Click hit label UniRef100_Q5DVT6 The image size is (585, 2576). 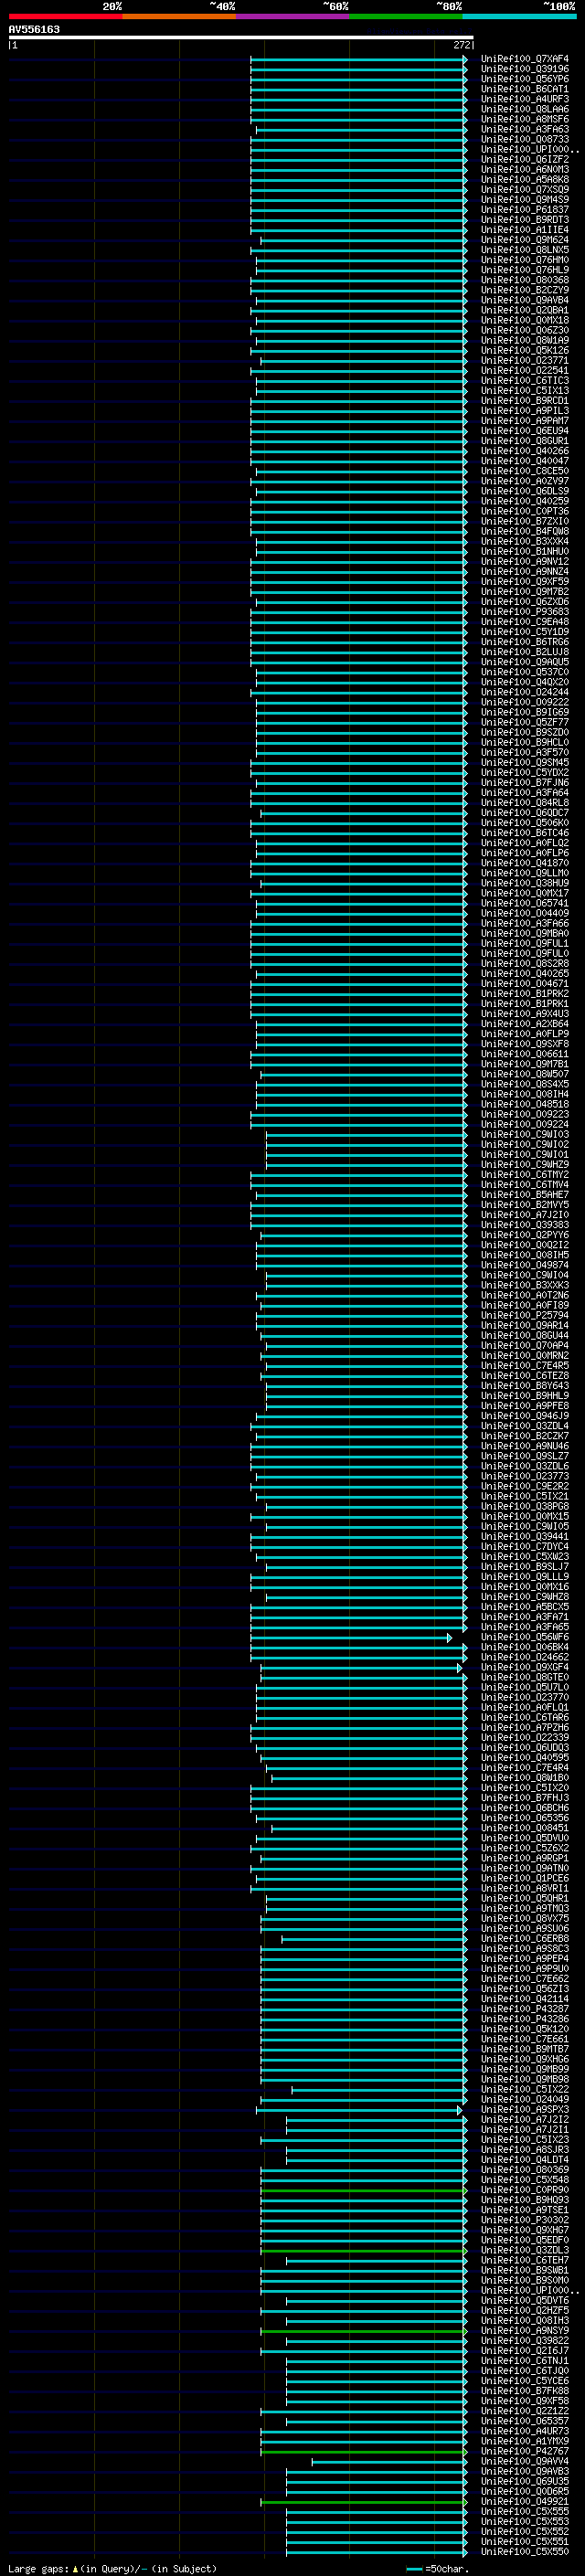point(525,2300)
